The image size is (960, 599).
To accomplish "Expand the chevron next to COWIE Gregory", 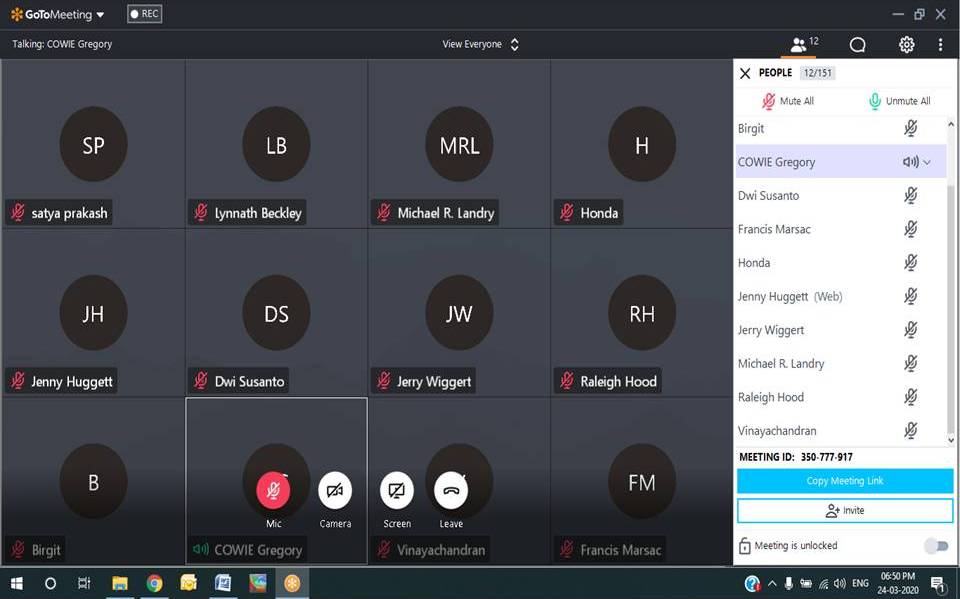I will pos(927,162).
